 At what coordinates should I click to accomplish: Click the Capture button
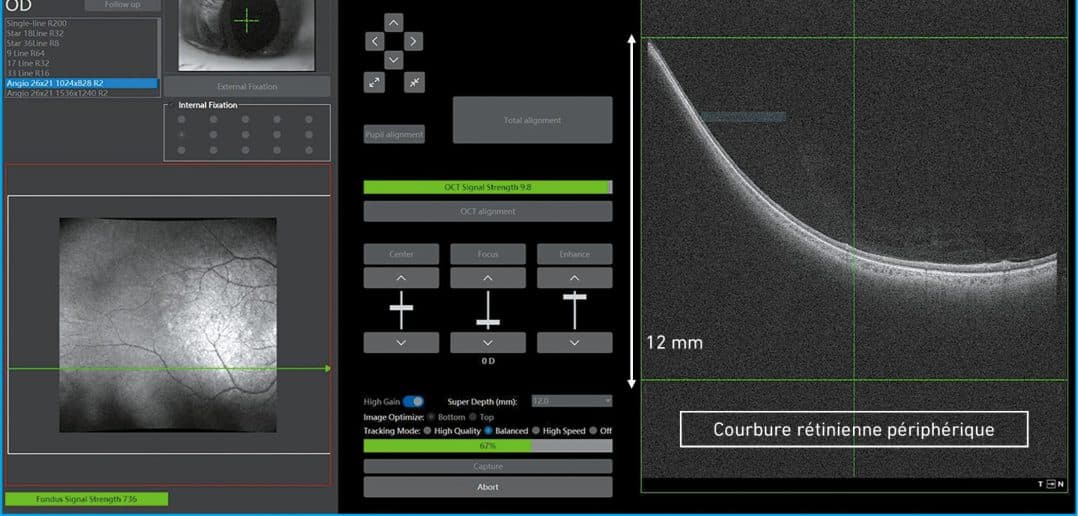click(x=487, y=467)
